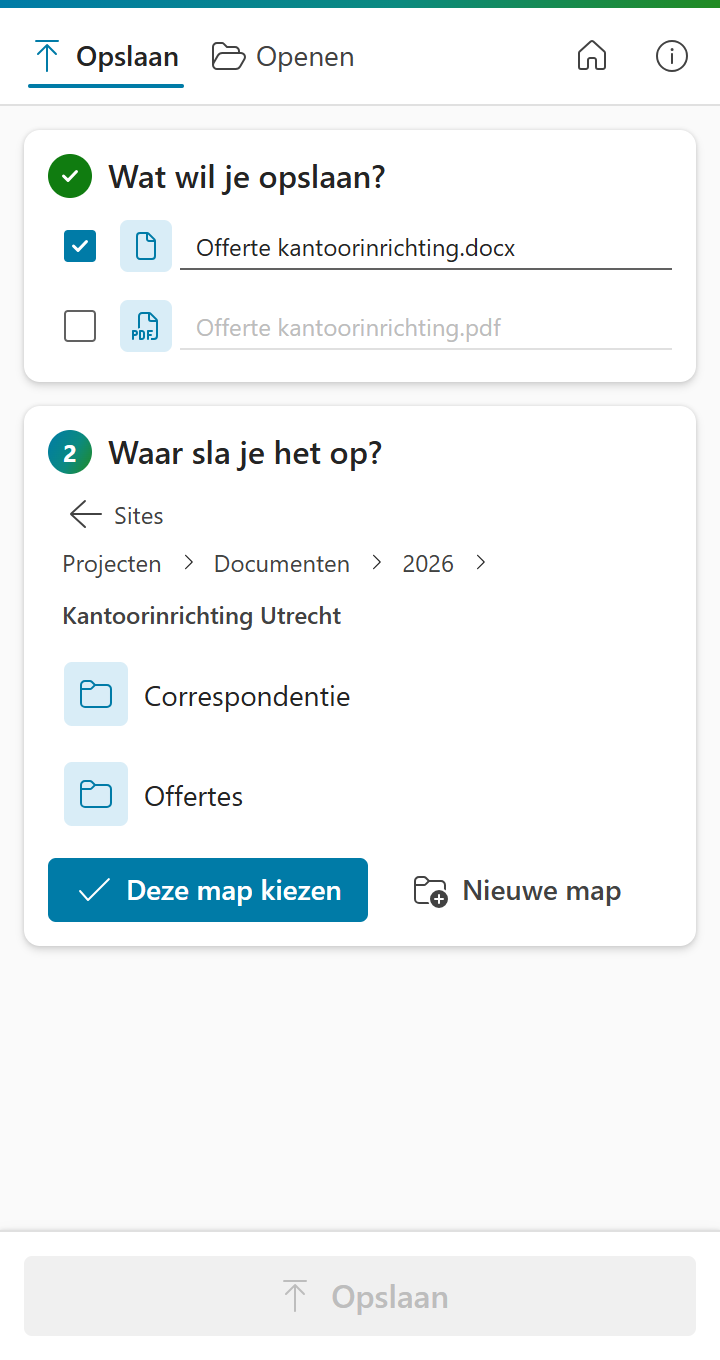Enable the PDF copy checkbox
The width and height of the screenshot is (720, 1360).
[x=80, y=326]
